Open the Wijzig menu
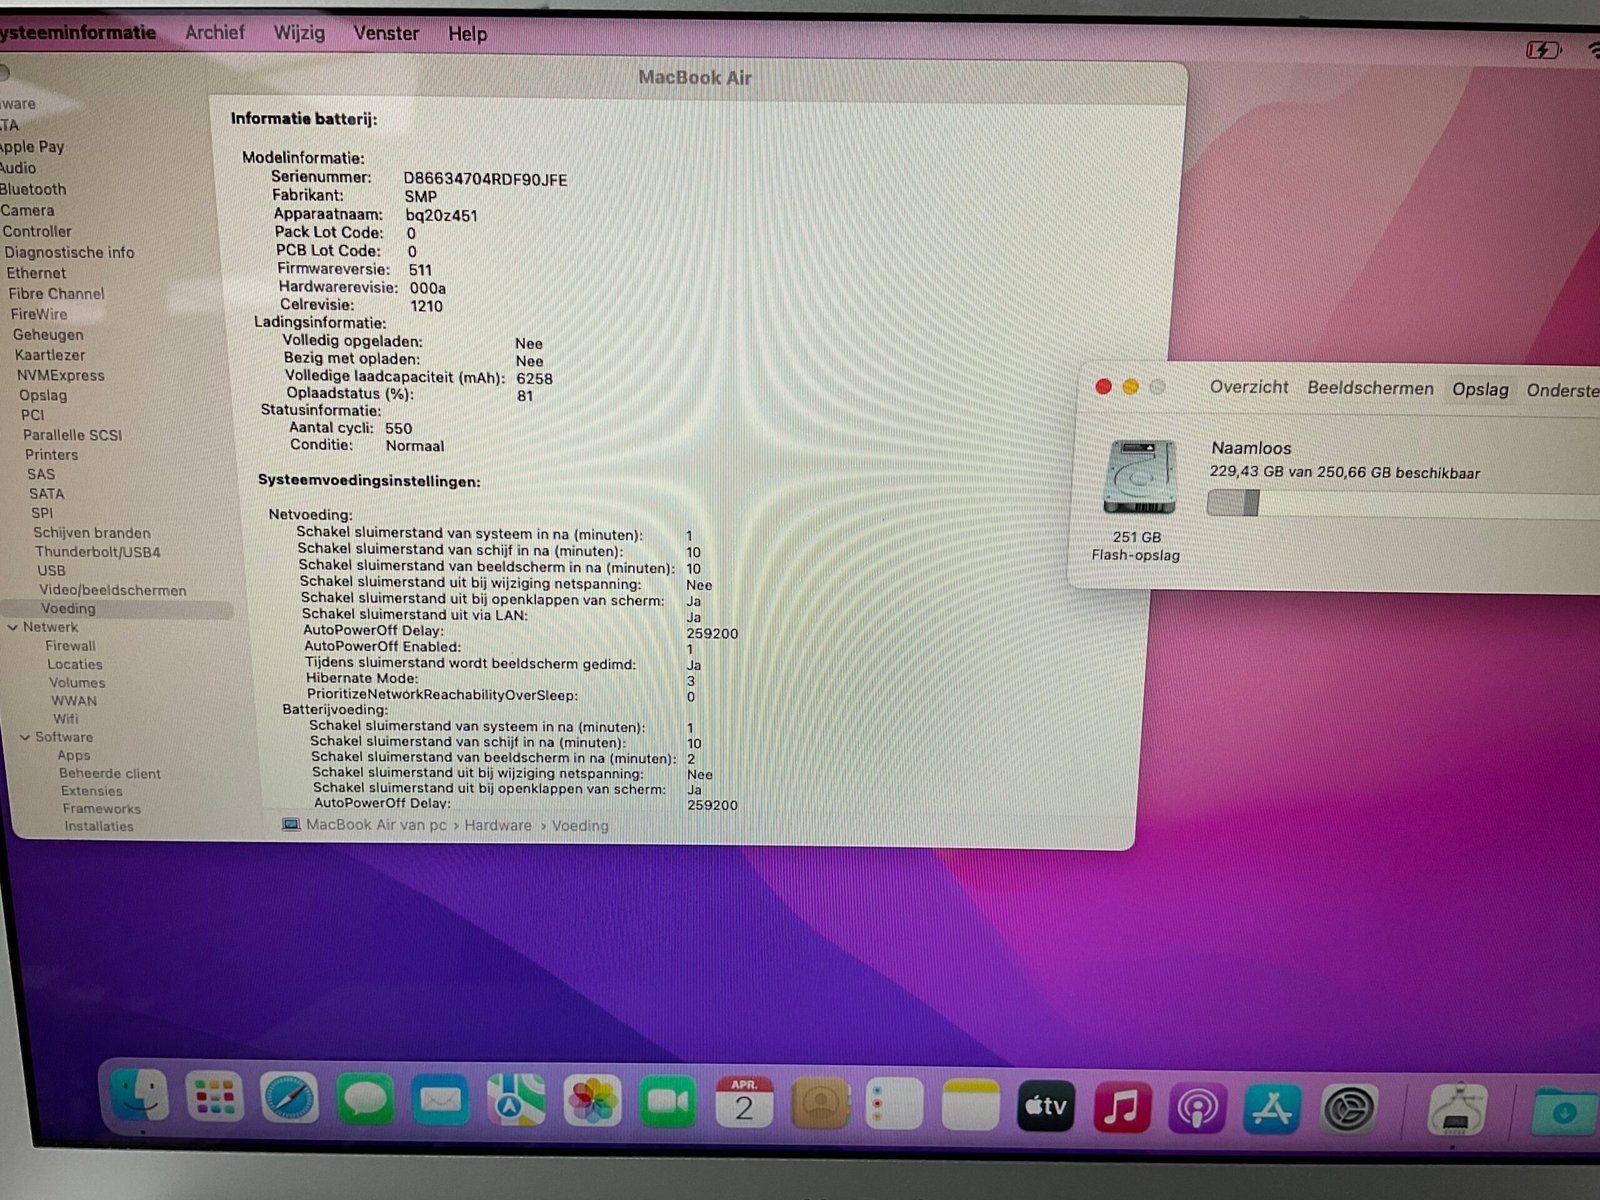This screenshot has width=1600, height=1200. click(299, 33)
